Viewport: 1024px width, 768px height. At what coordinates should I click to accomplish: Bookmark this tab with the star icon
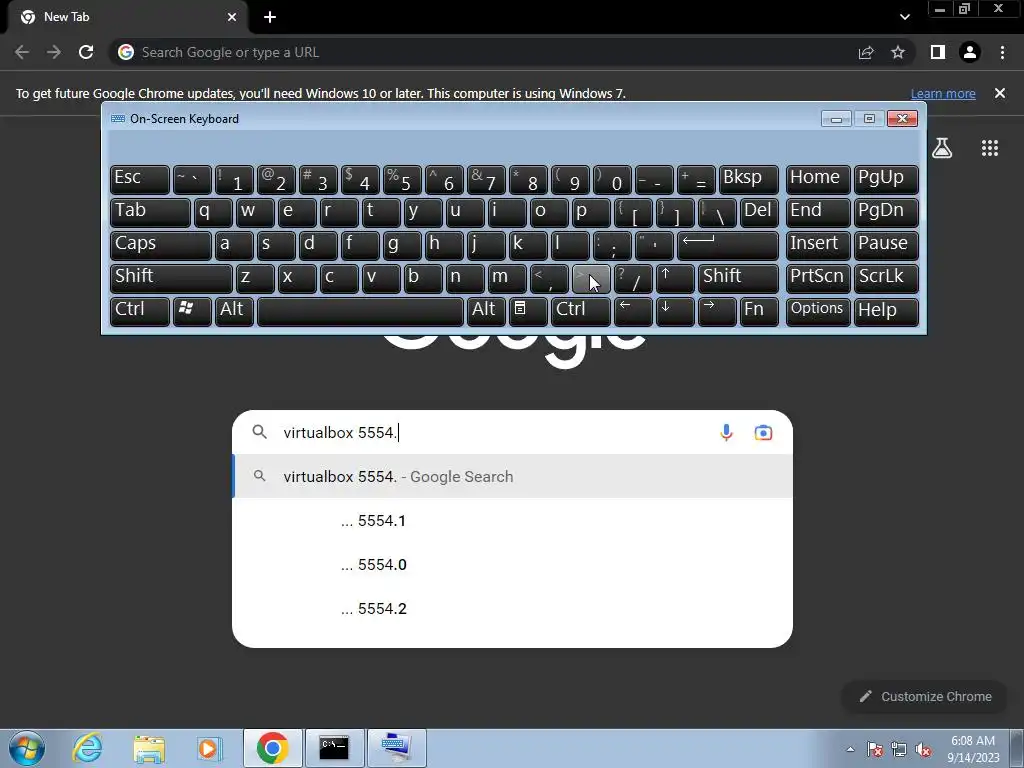pyautogui.click(x=898, y=52)
